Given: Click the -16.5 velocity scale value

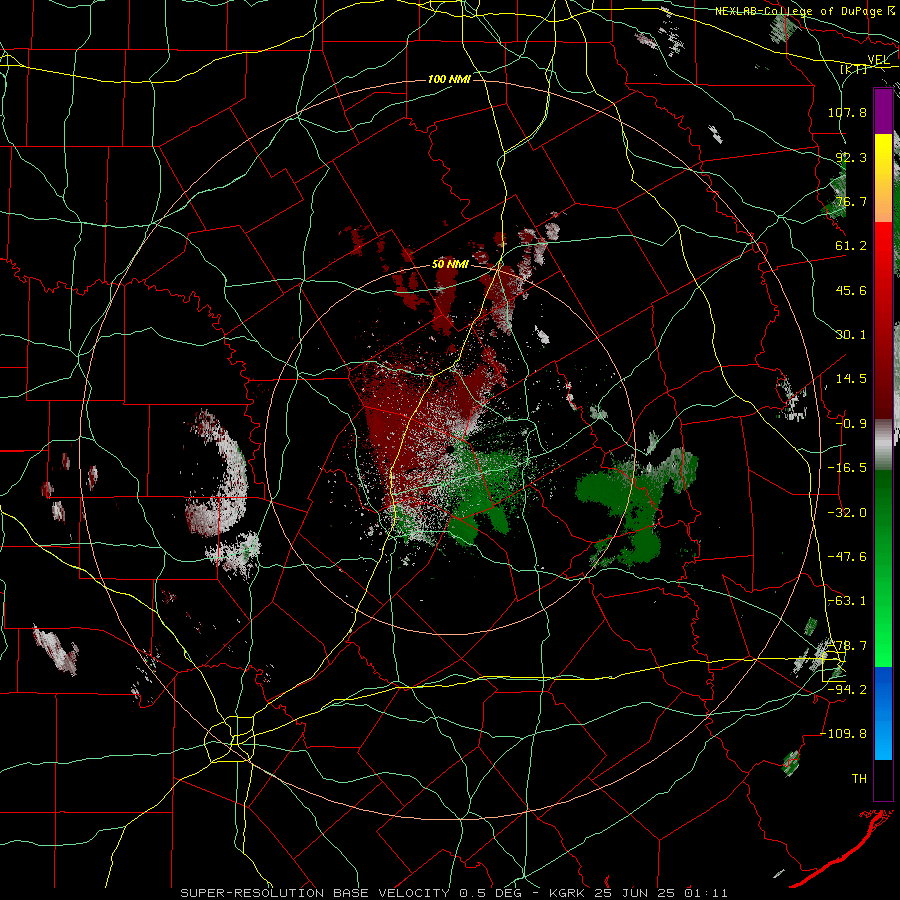Looking at the screenshot, I should [x=847, y=468].
